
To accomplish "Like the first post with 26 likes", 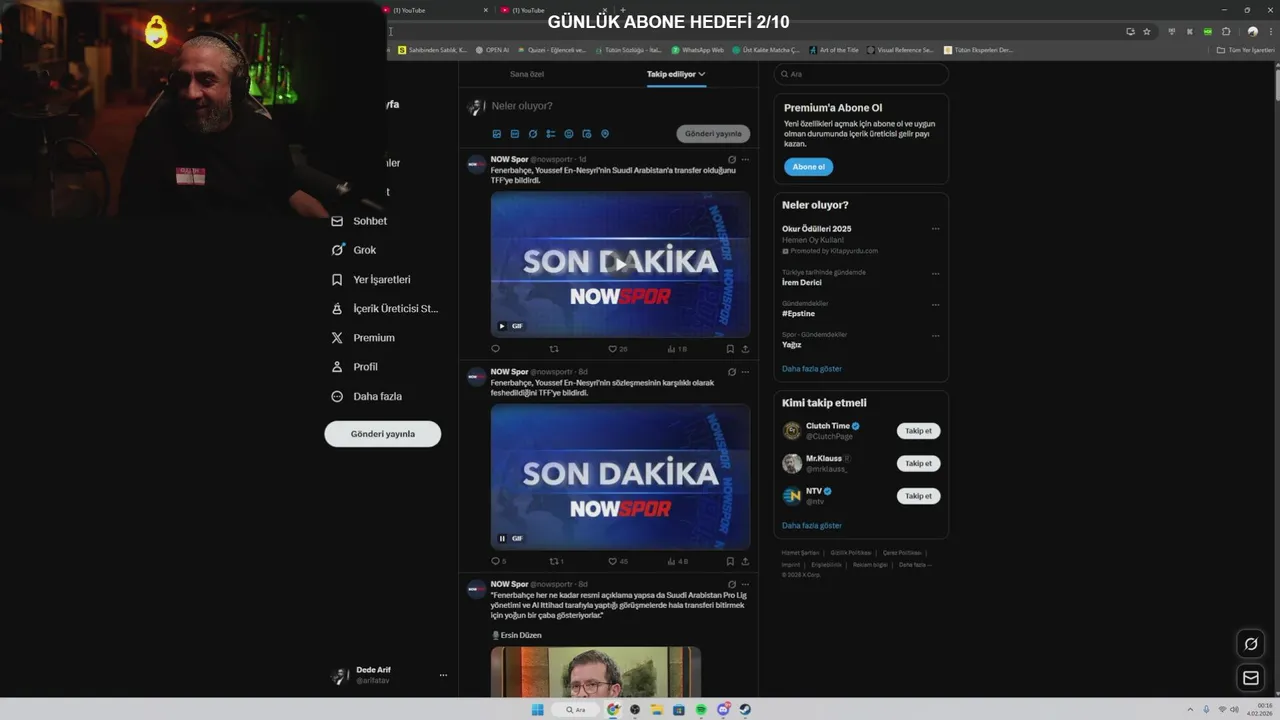I will pyautogui.click(x=618, y=349).
